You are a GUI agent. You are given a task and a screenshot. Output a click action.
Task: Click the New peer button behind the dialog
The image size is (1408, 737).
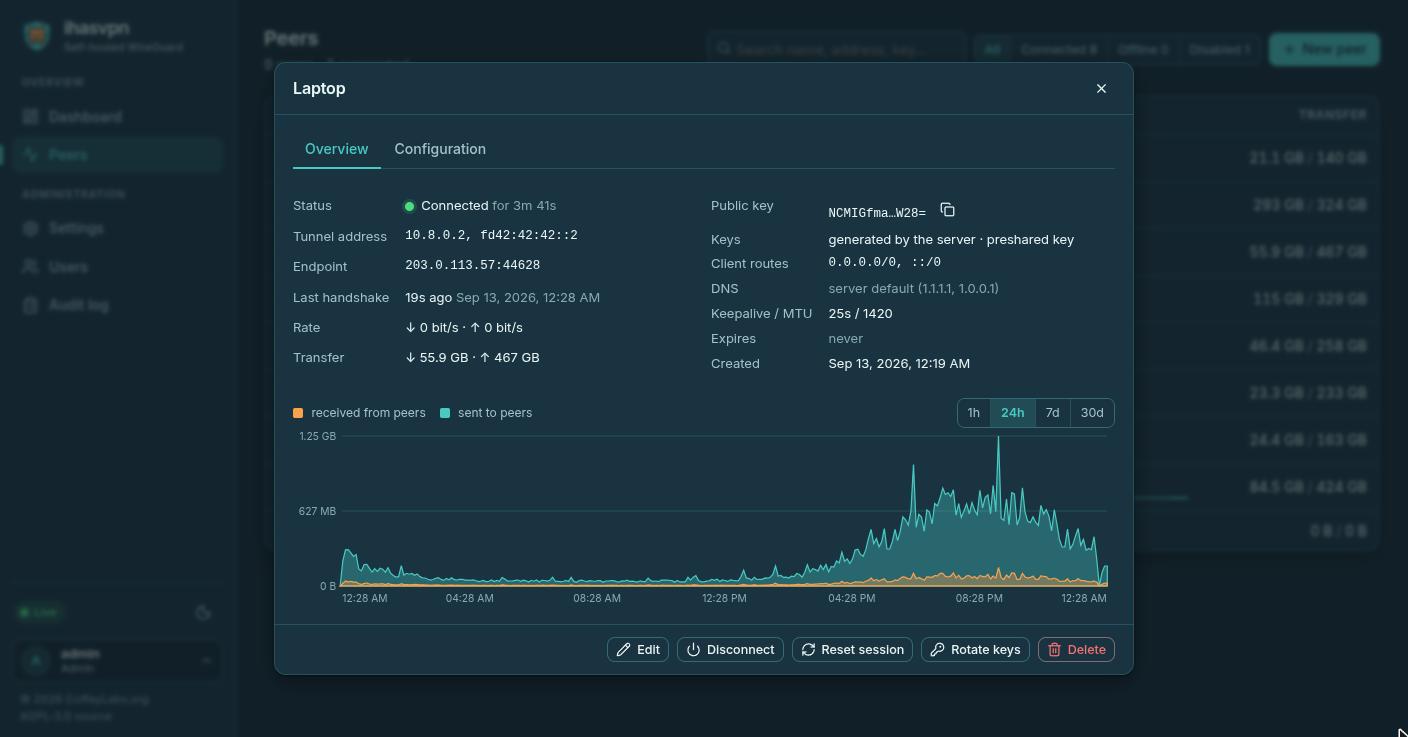pyautogui.click(x=1324, y=49)
